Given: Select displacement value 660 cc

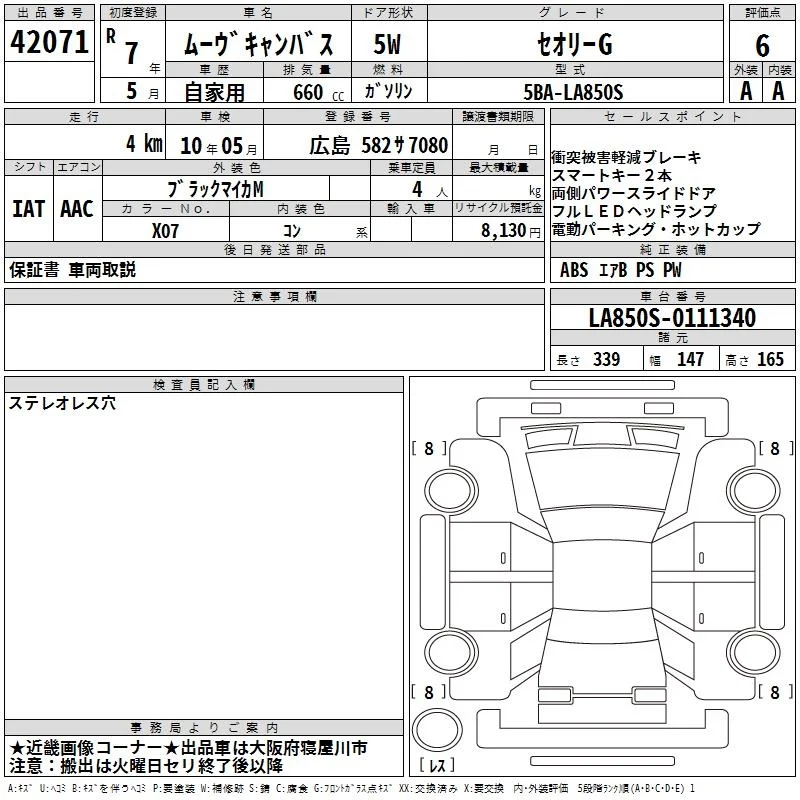Looking at the screenshot, I should click(x=318, y=92).
